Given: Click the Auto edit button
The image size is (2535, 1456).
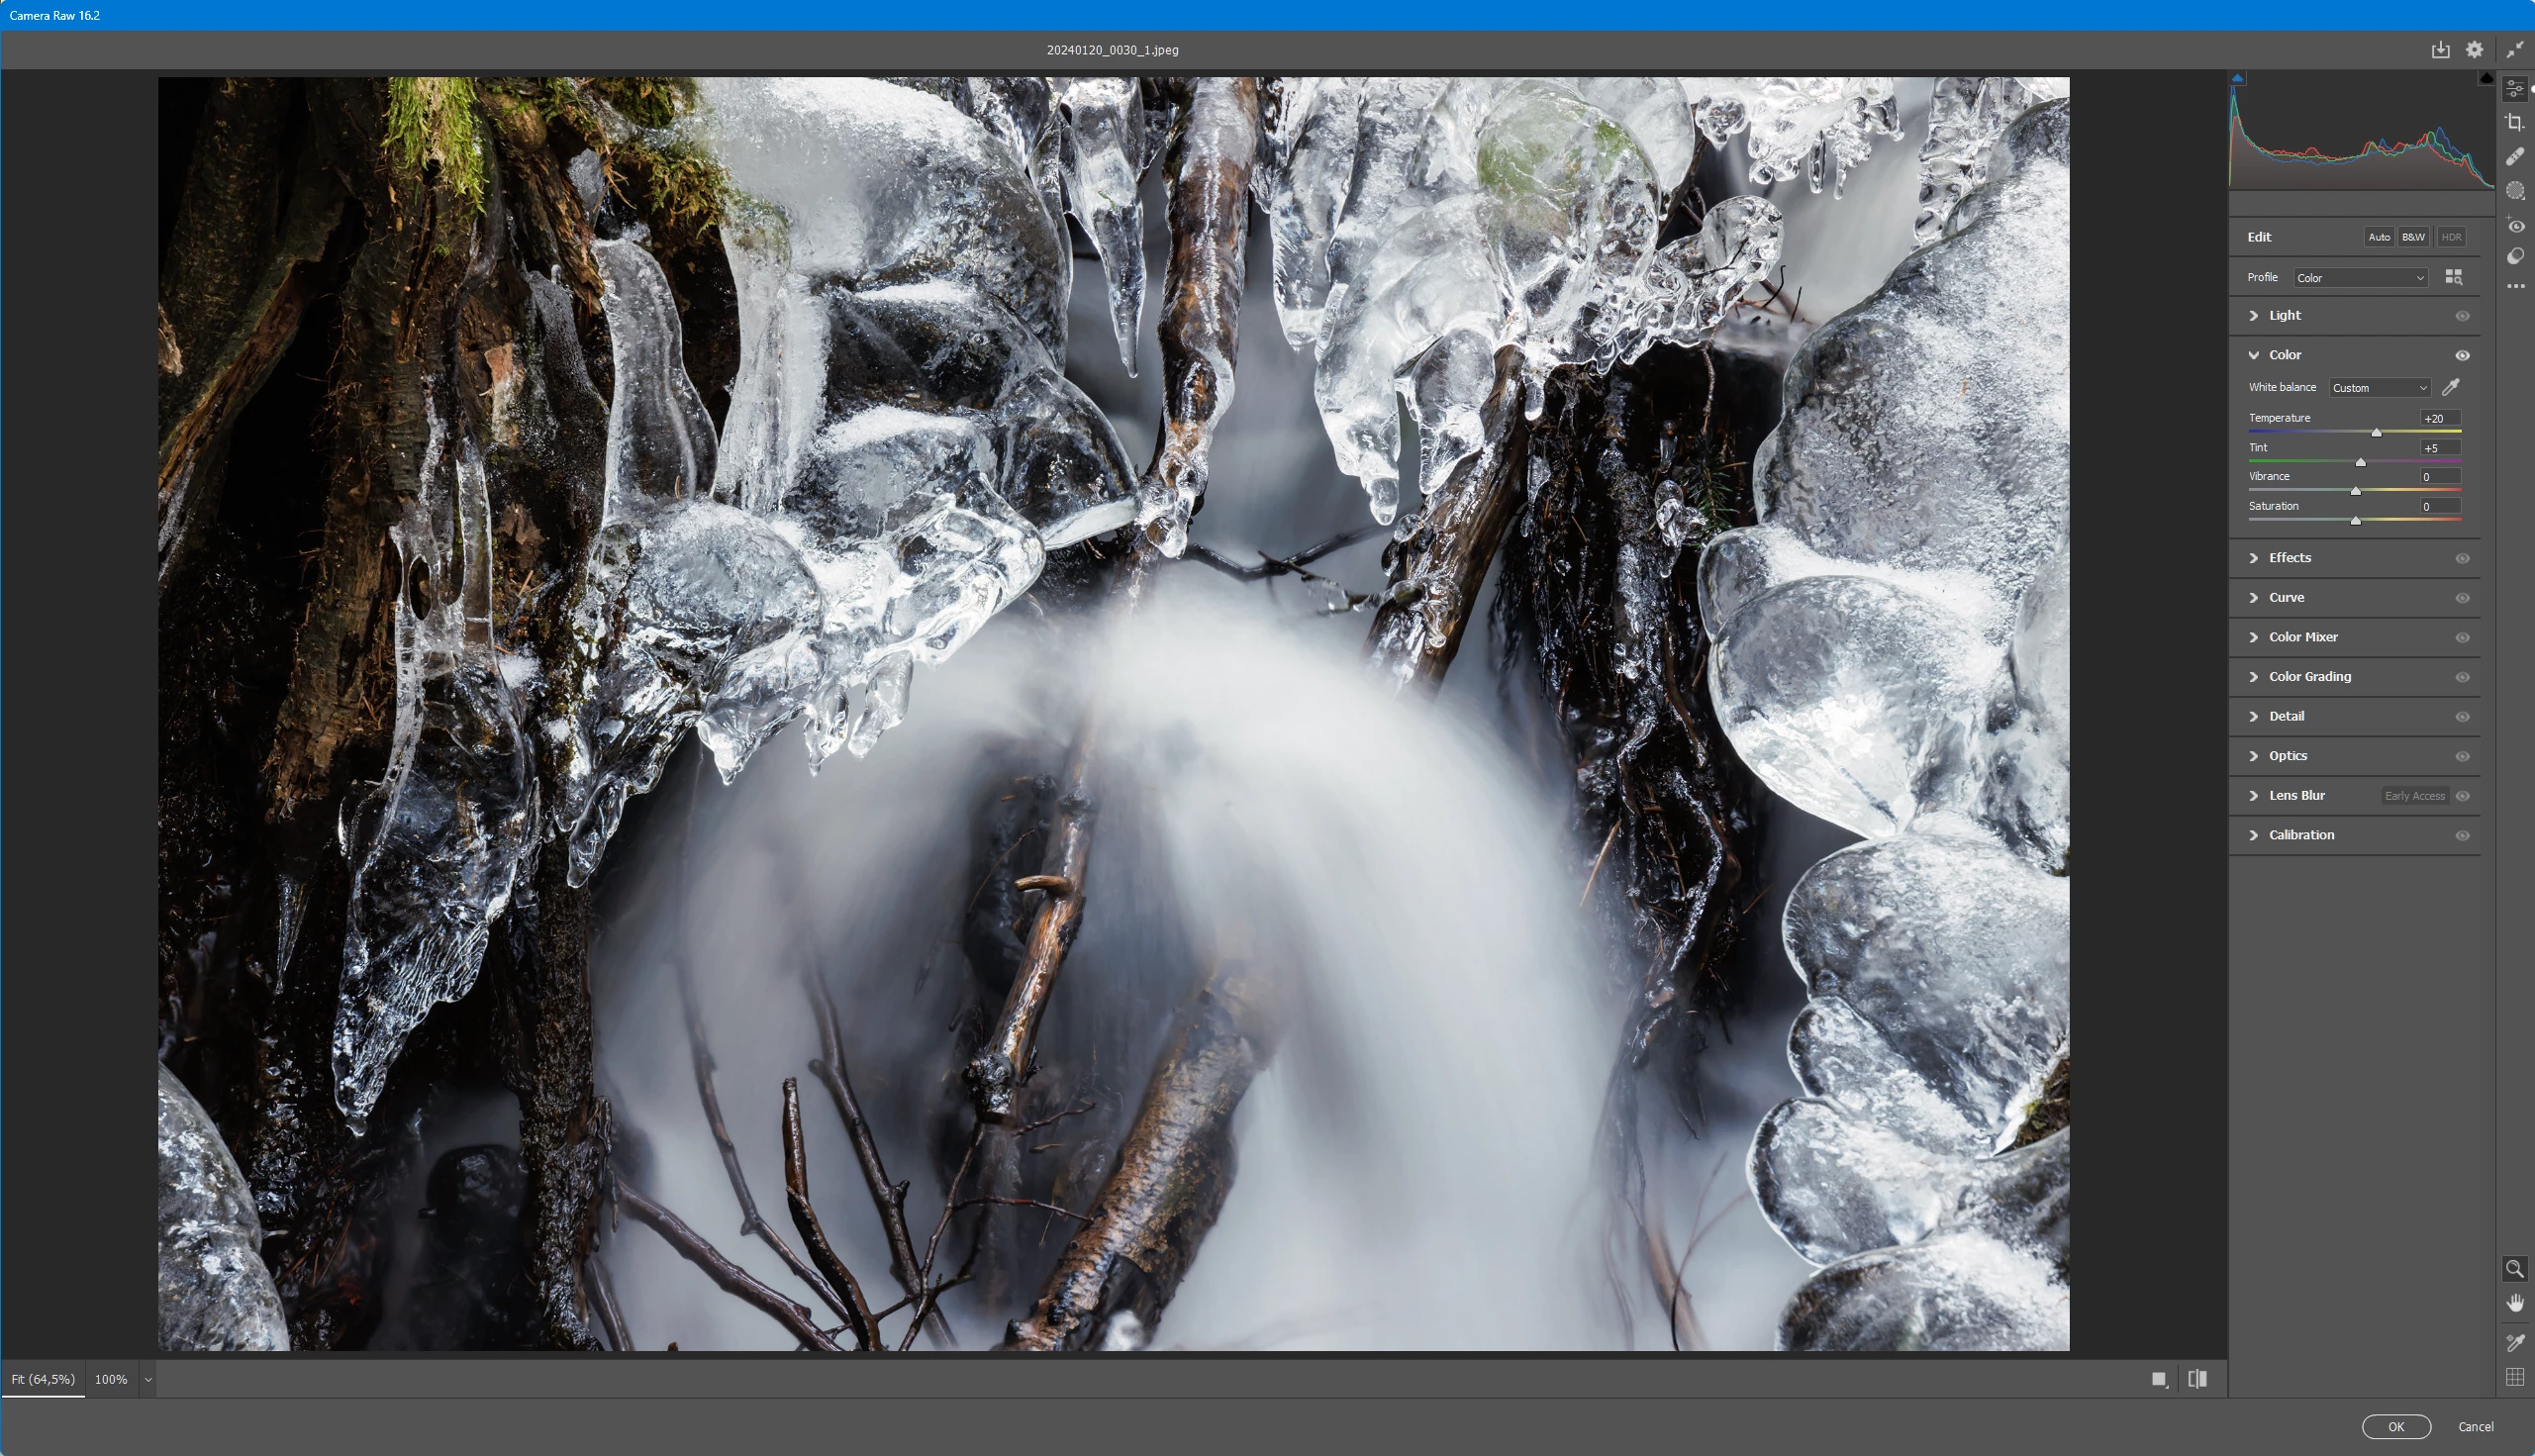Looking at the screenshot, I should (x=2378, y=237).
